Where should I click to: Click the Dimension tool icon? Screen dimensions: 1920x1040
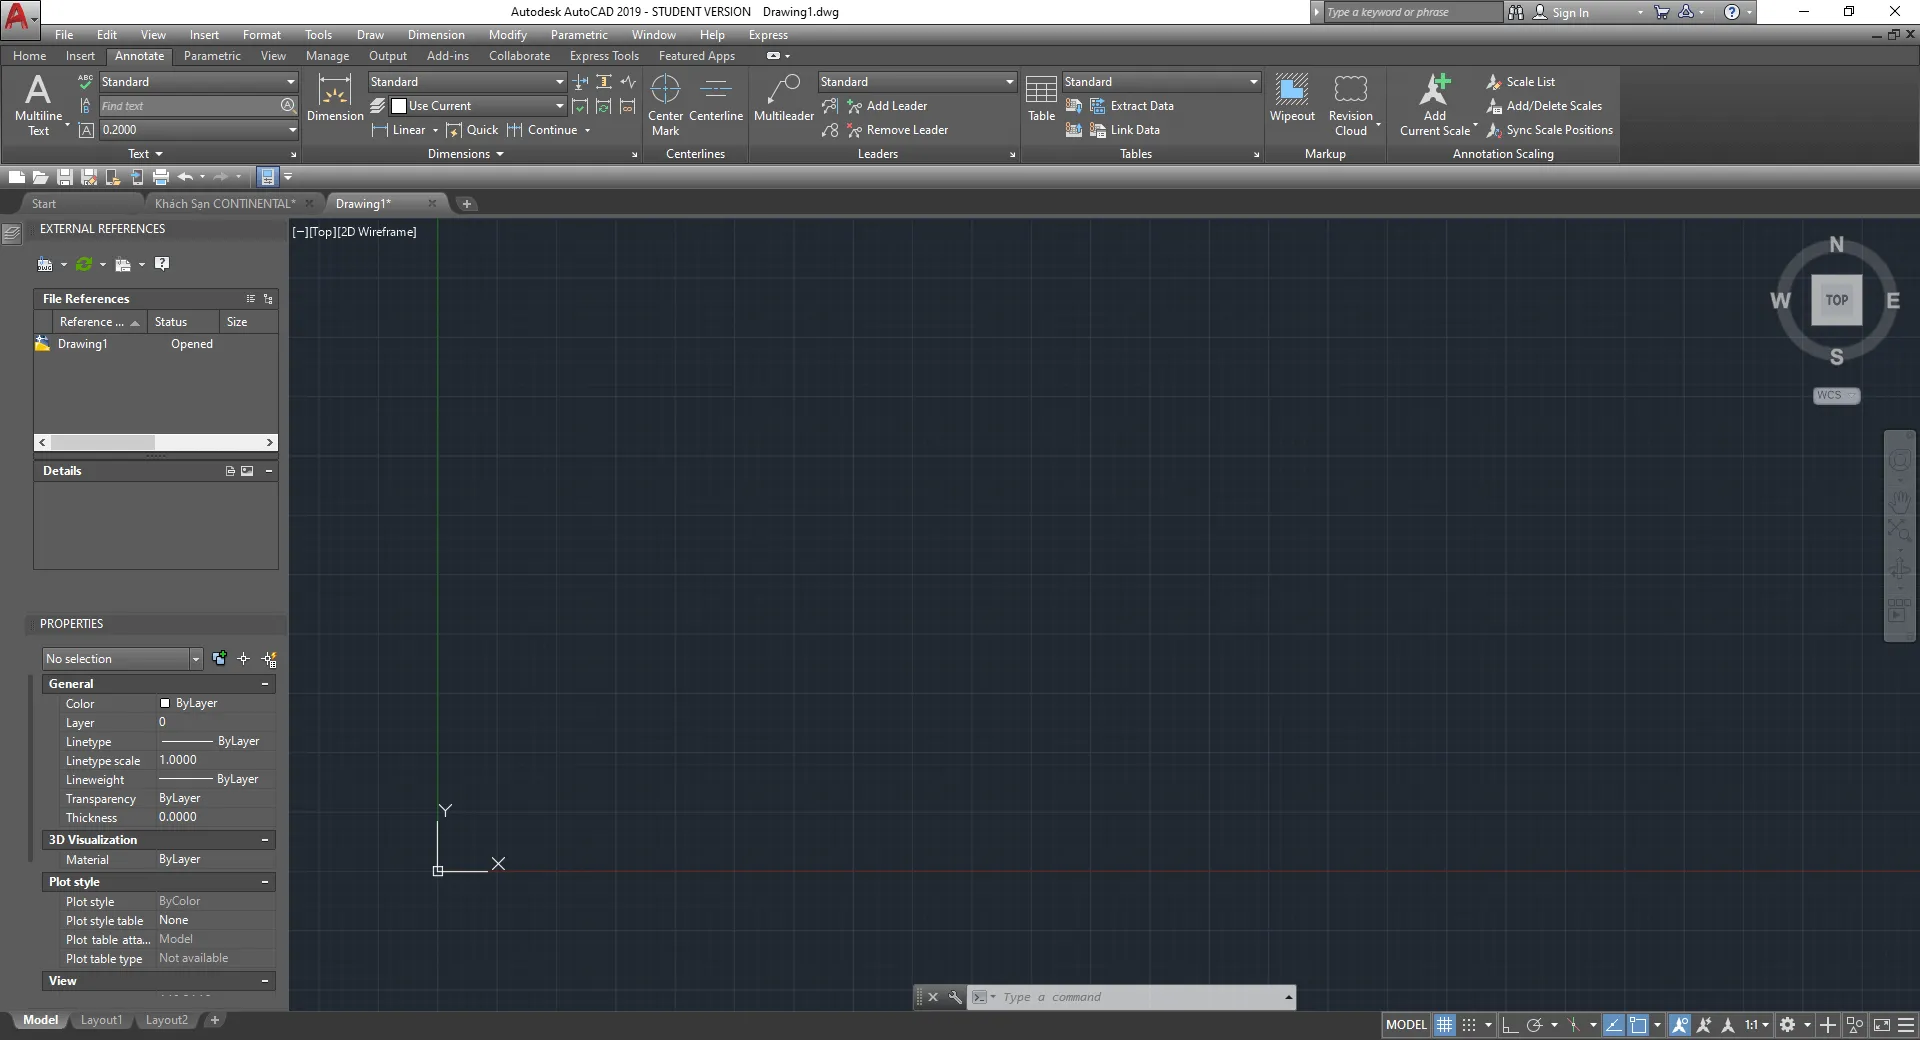pos(334,98)
